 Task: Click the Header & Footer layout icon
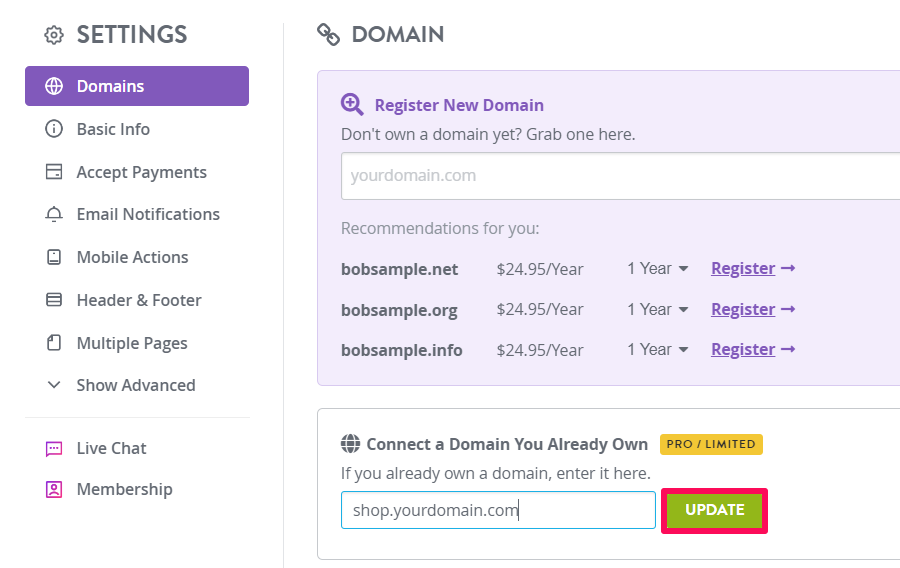coord(54,299)
